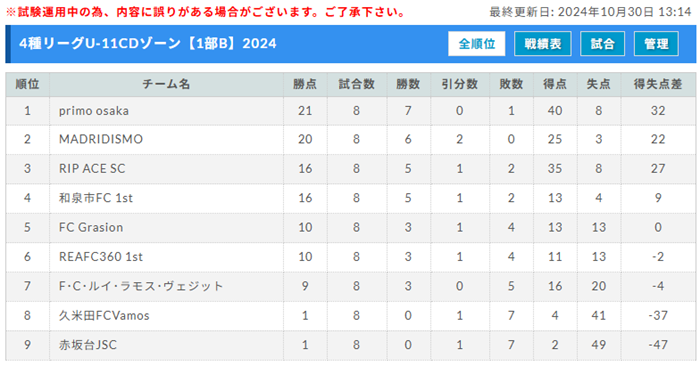The width and height of the screenshot is (700, 366).
Task: Click the 順位 column header
Action: (x=27, y=84)
